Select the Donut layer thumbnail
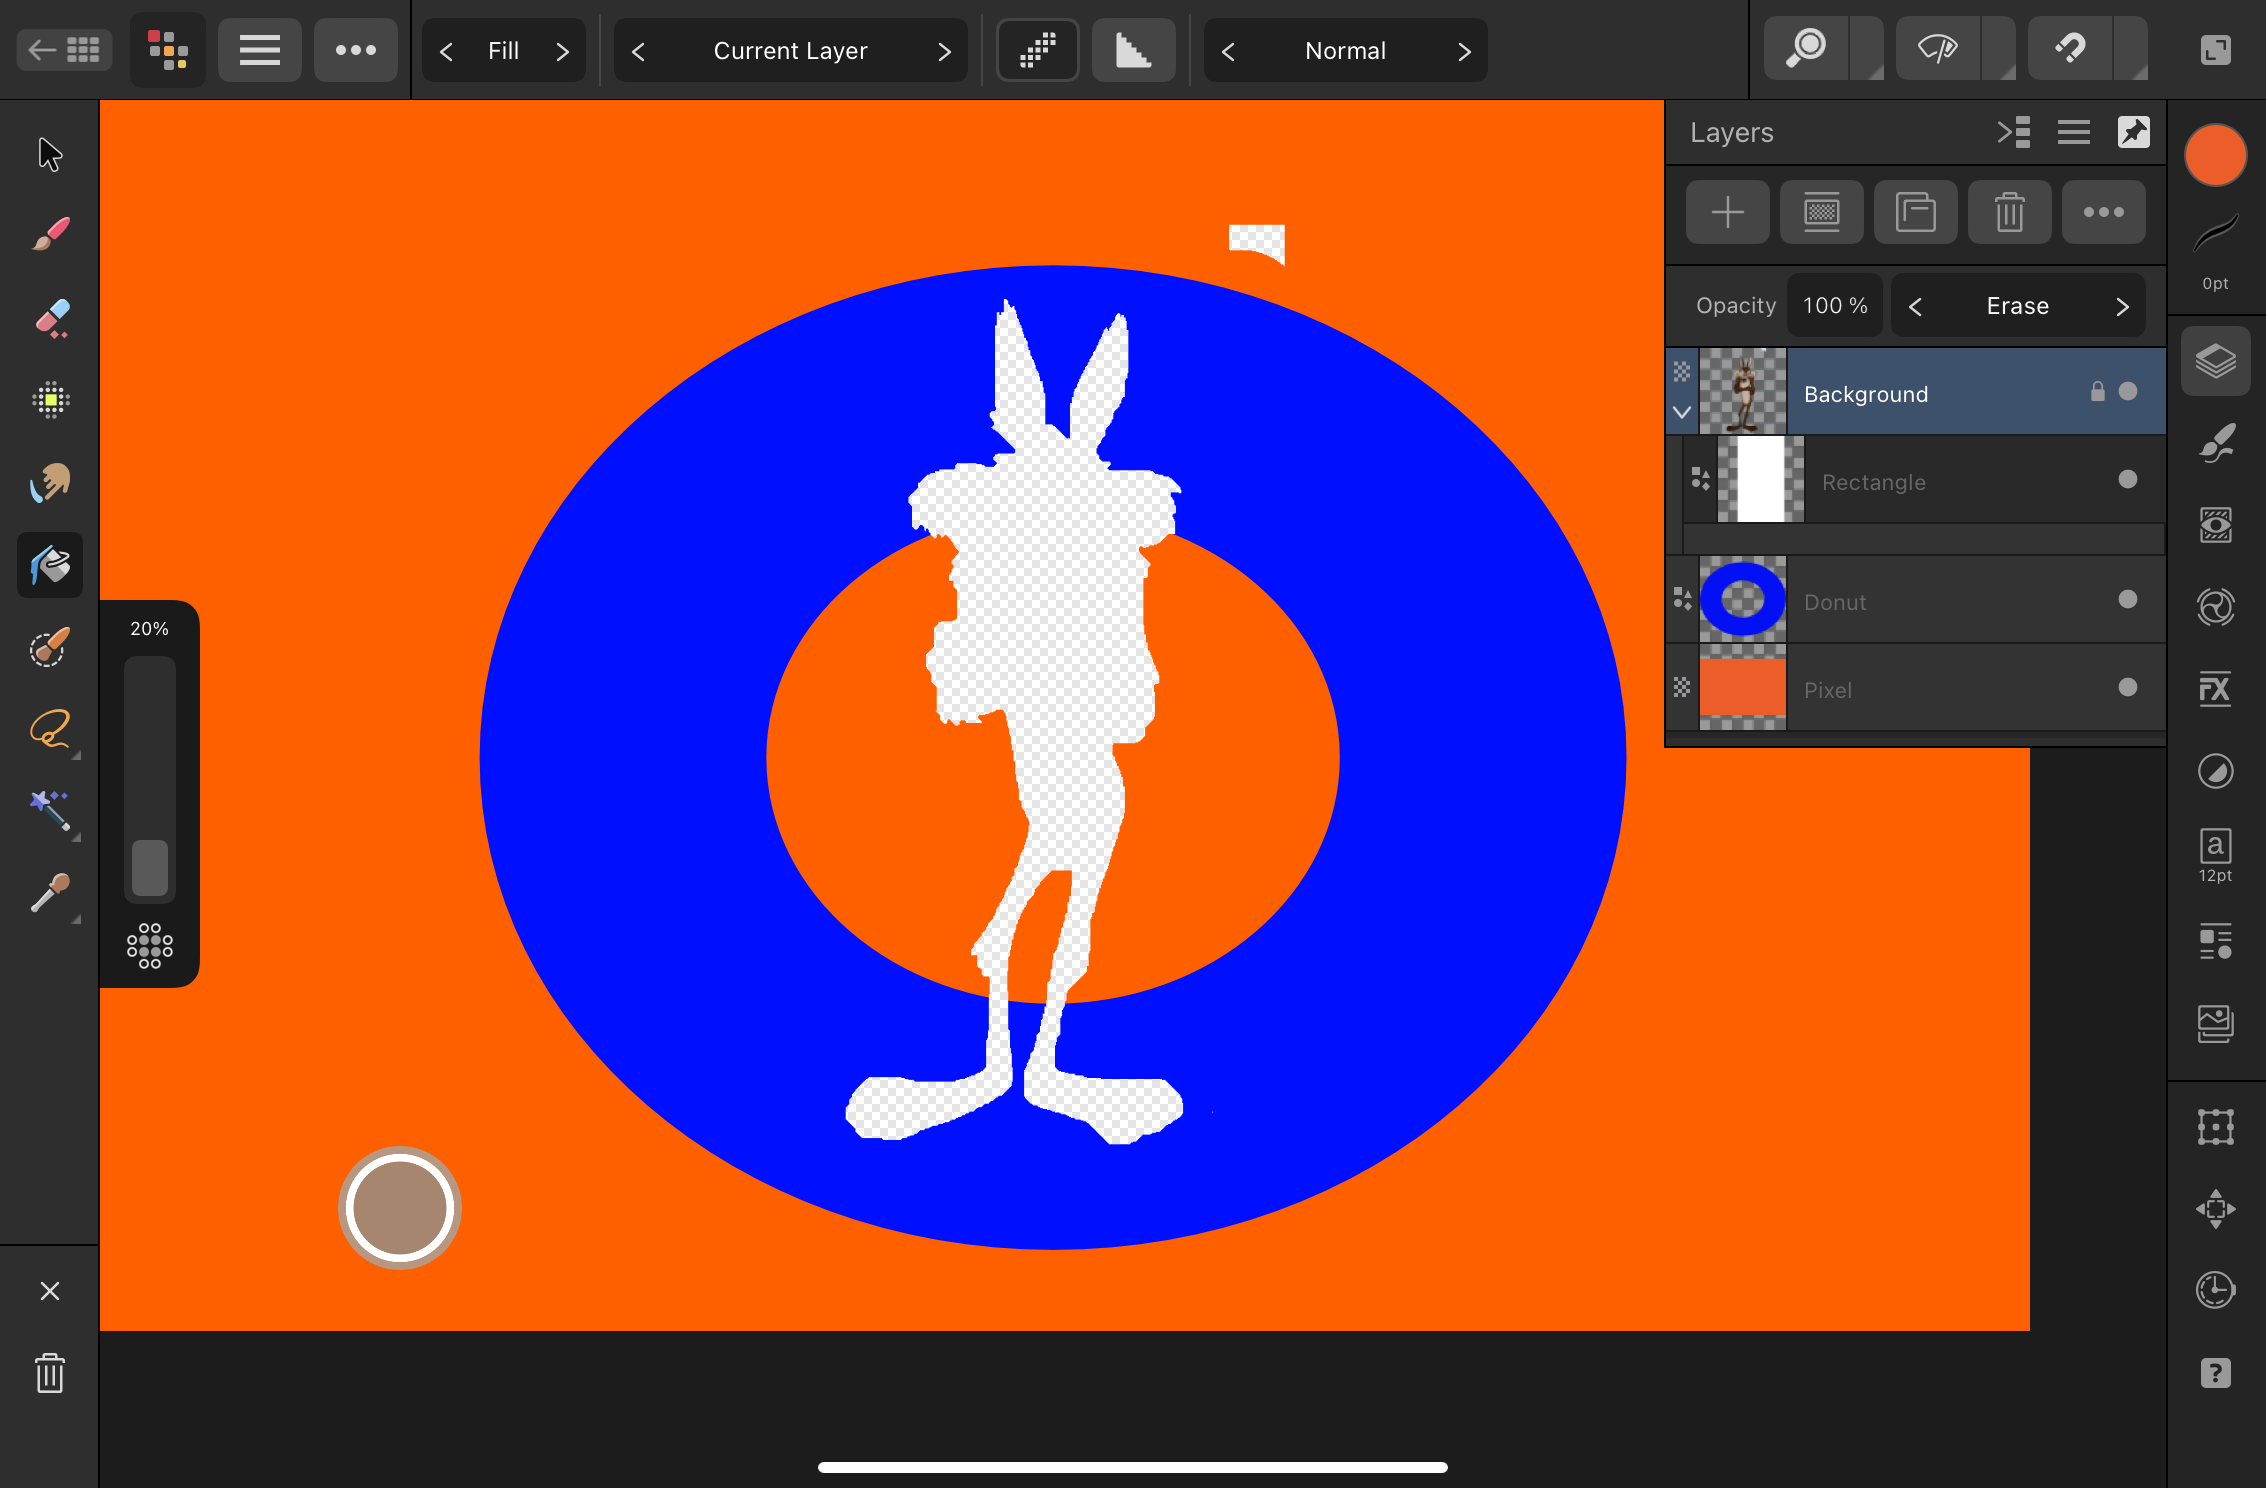This screenshot has width=2266, height=1488. click(1743, 599)
